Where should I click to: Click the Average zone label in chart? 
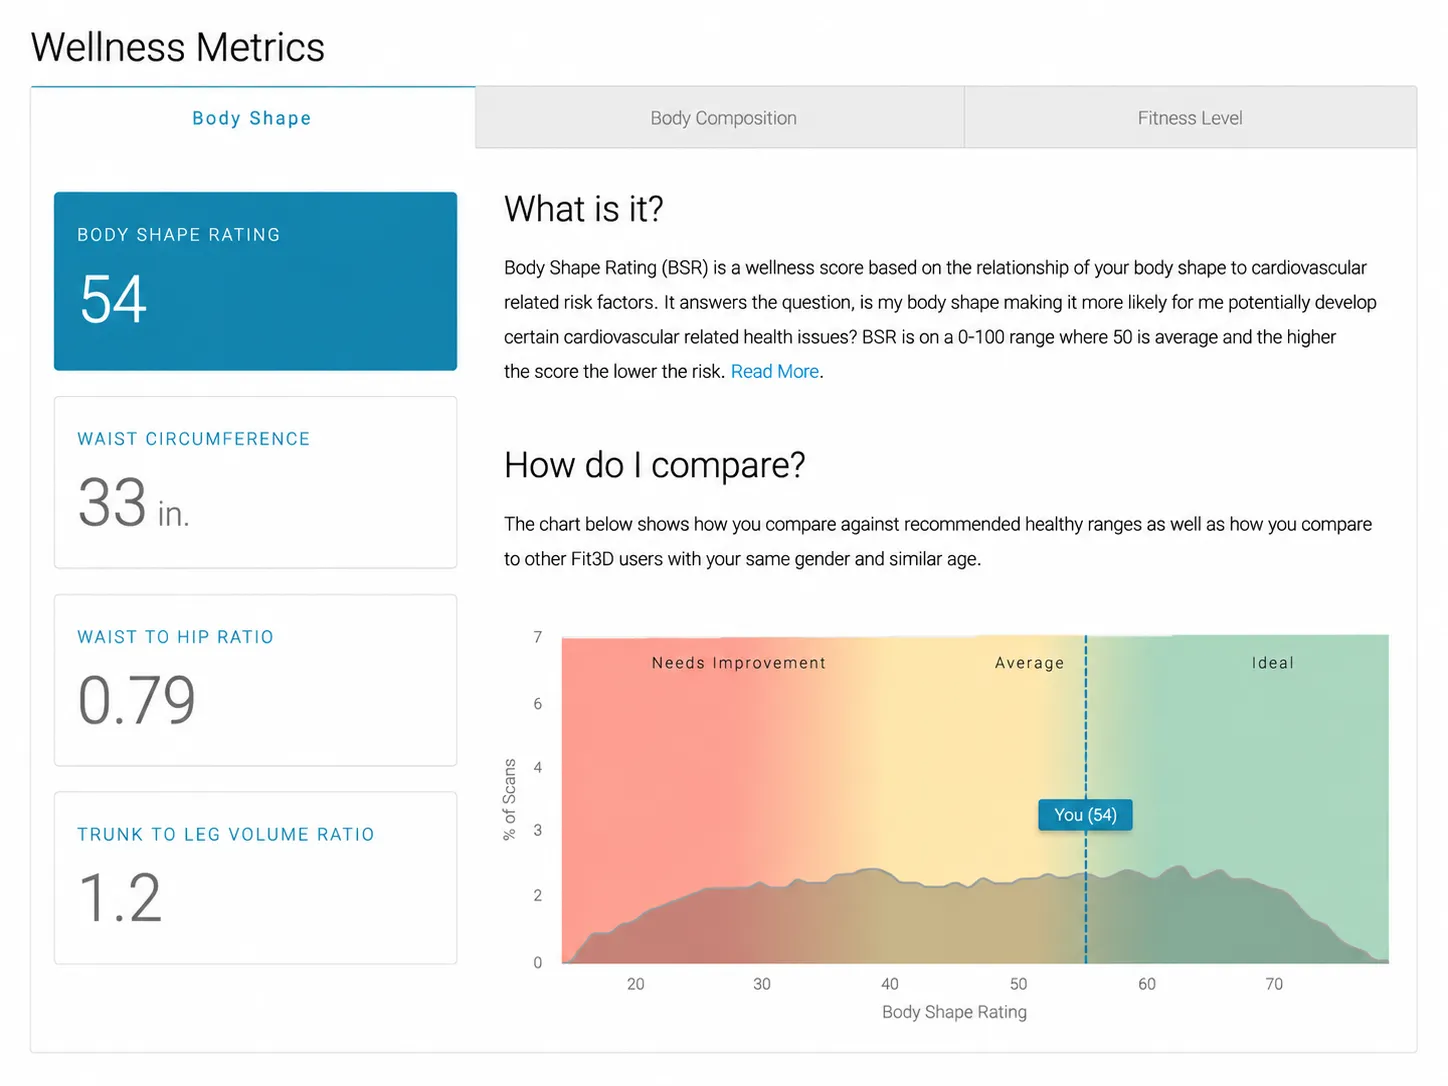tap(1029, 663)
